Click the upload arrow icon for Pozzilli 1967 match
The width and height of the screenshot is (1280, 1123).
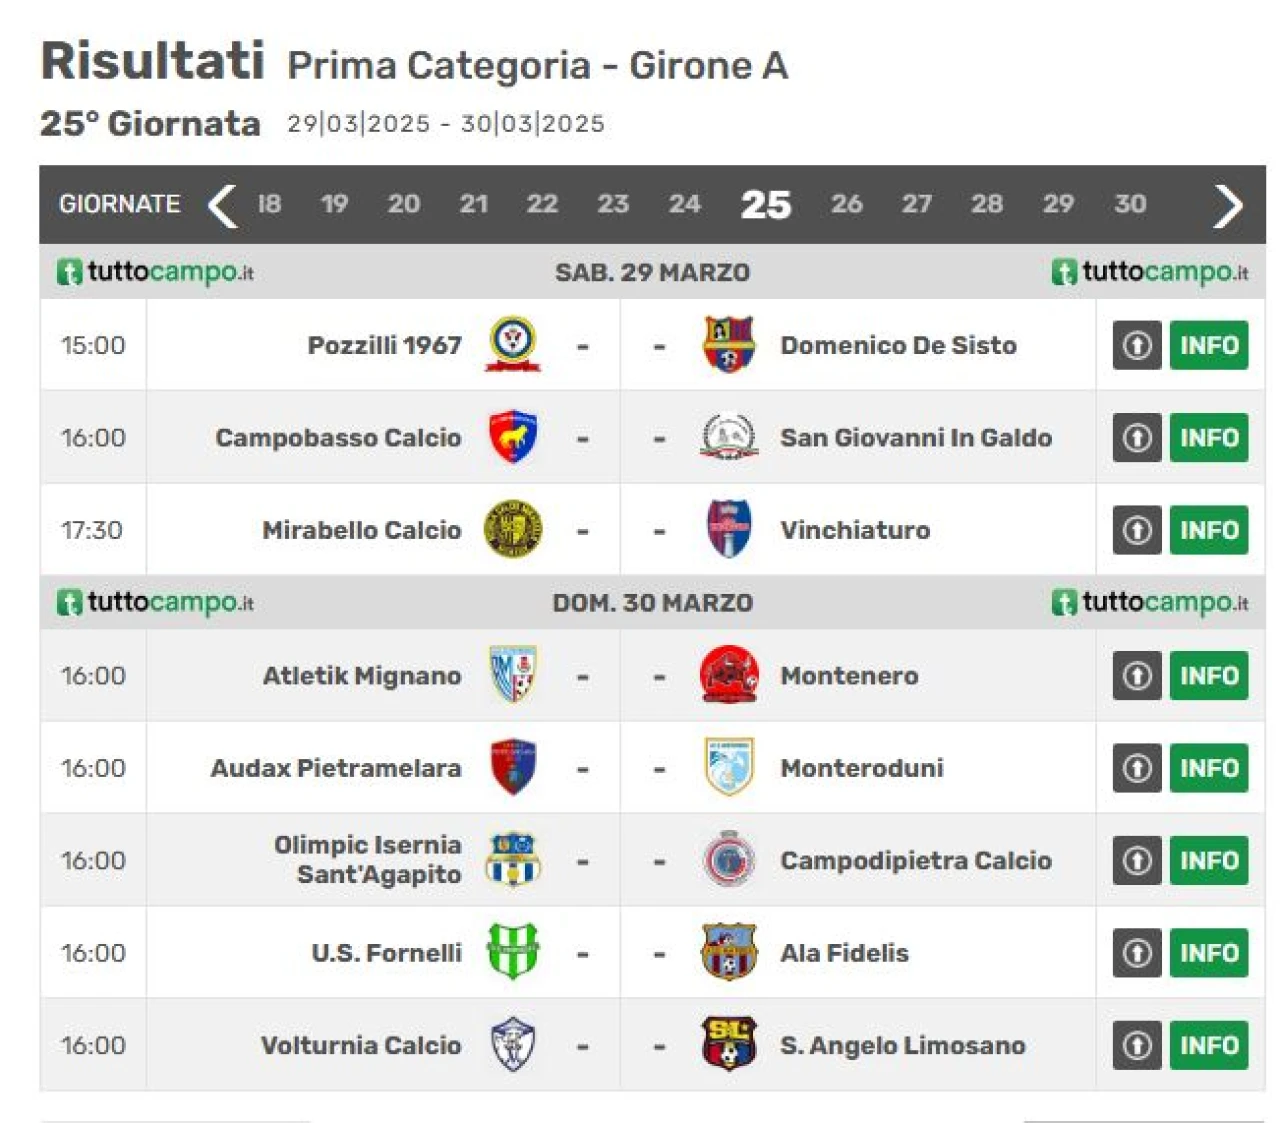(1137, 345)
